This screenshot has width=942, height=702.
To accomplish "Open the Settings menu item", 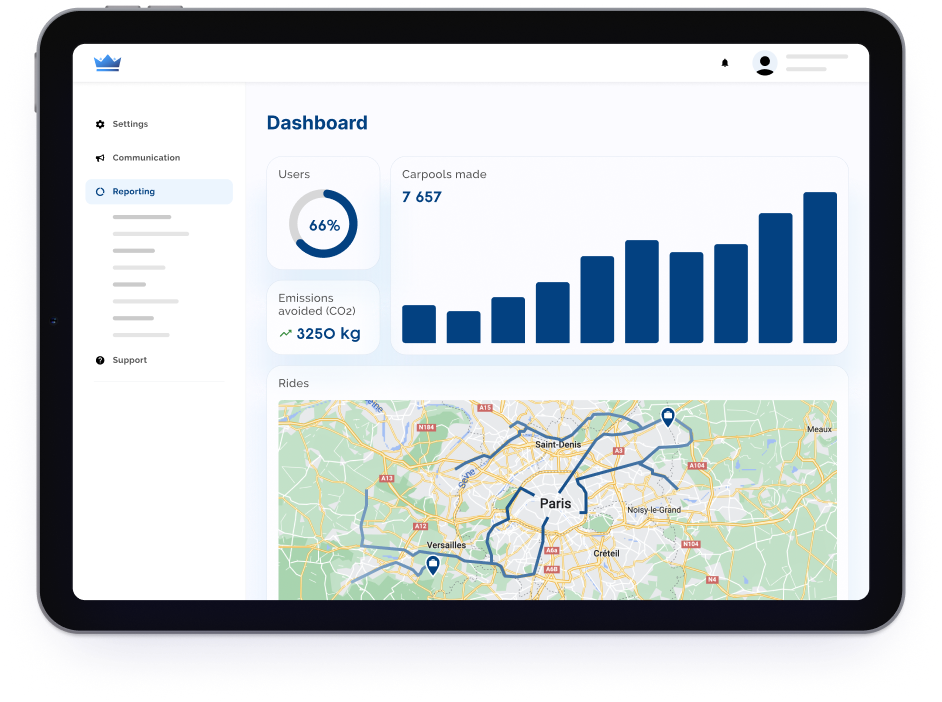I will pyautogui.click(x=130, y=124).
